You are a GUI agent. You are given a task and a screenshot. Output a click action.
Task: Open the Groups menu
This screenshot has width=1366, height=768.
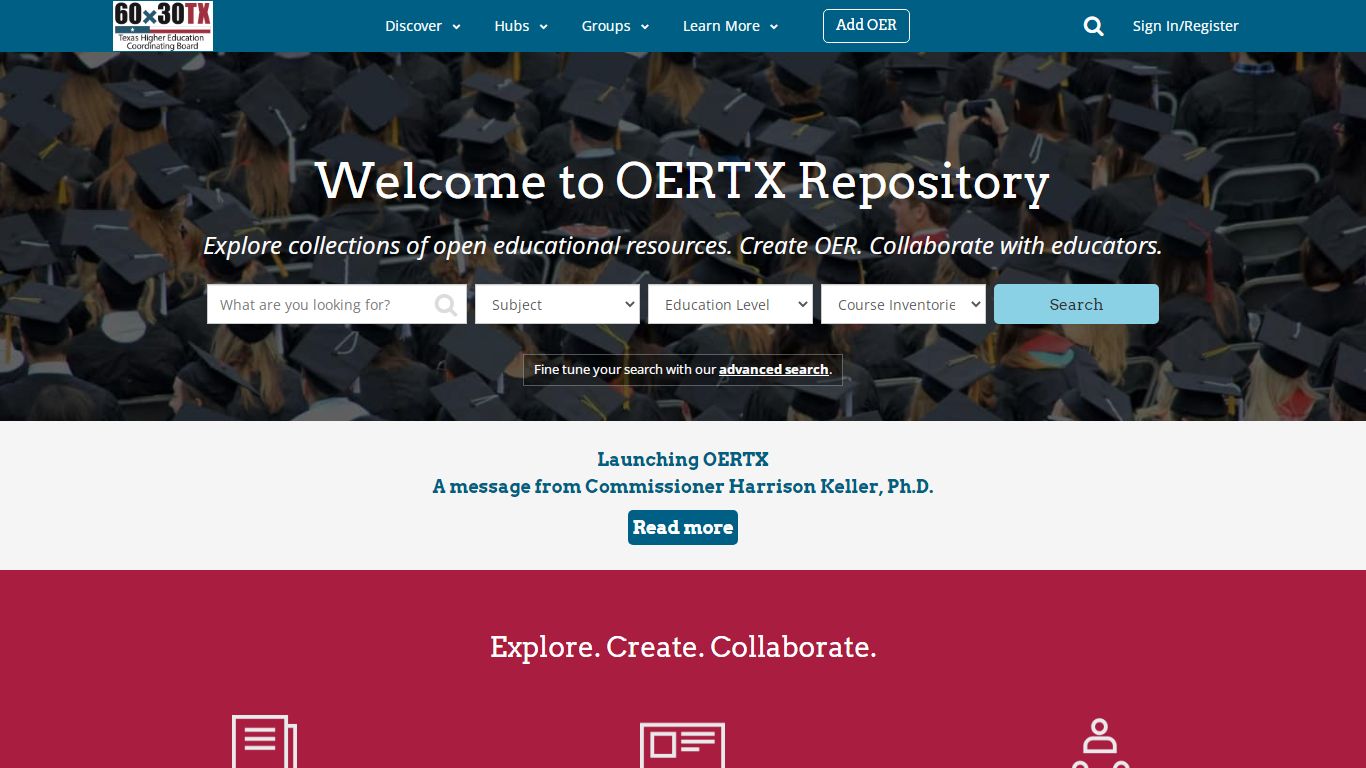(615, 26)
